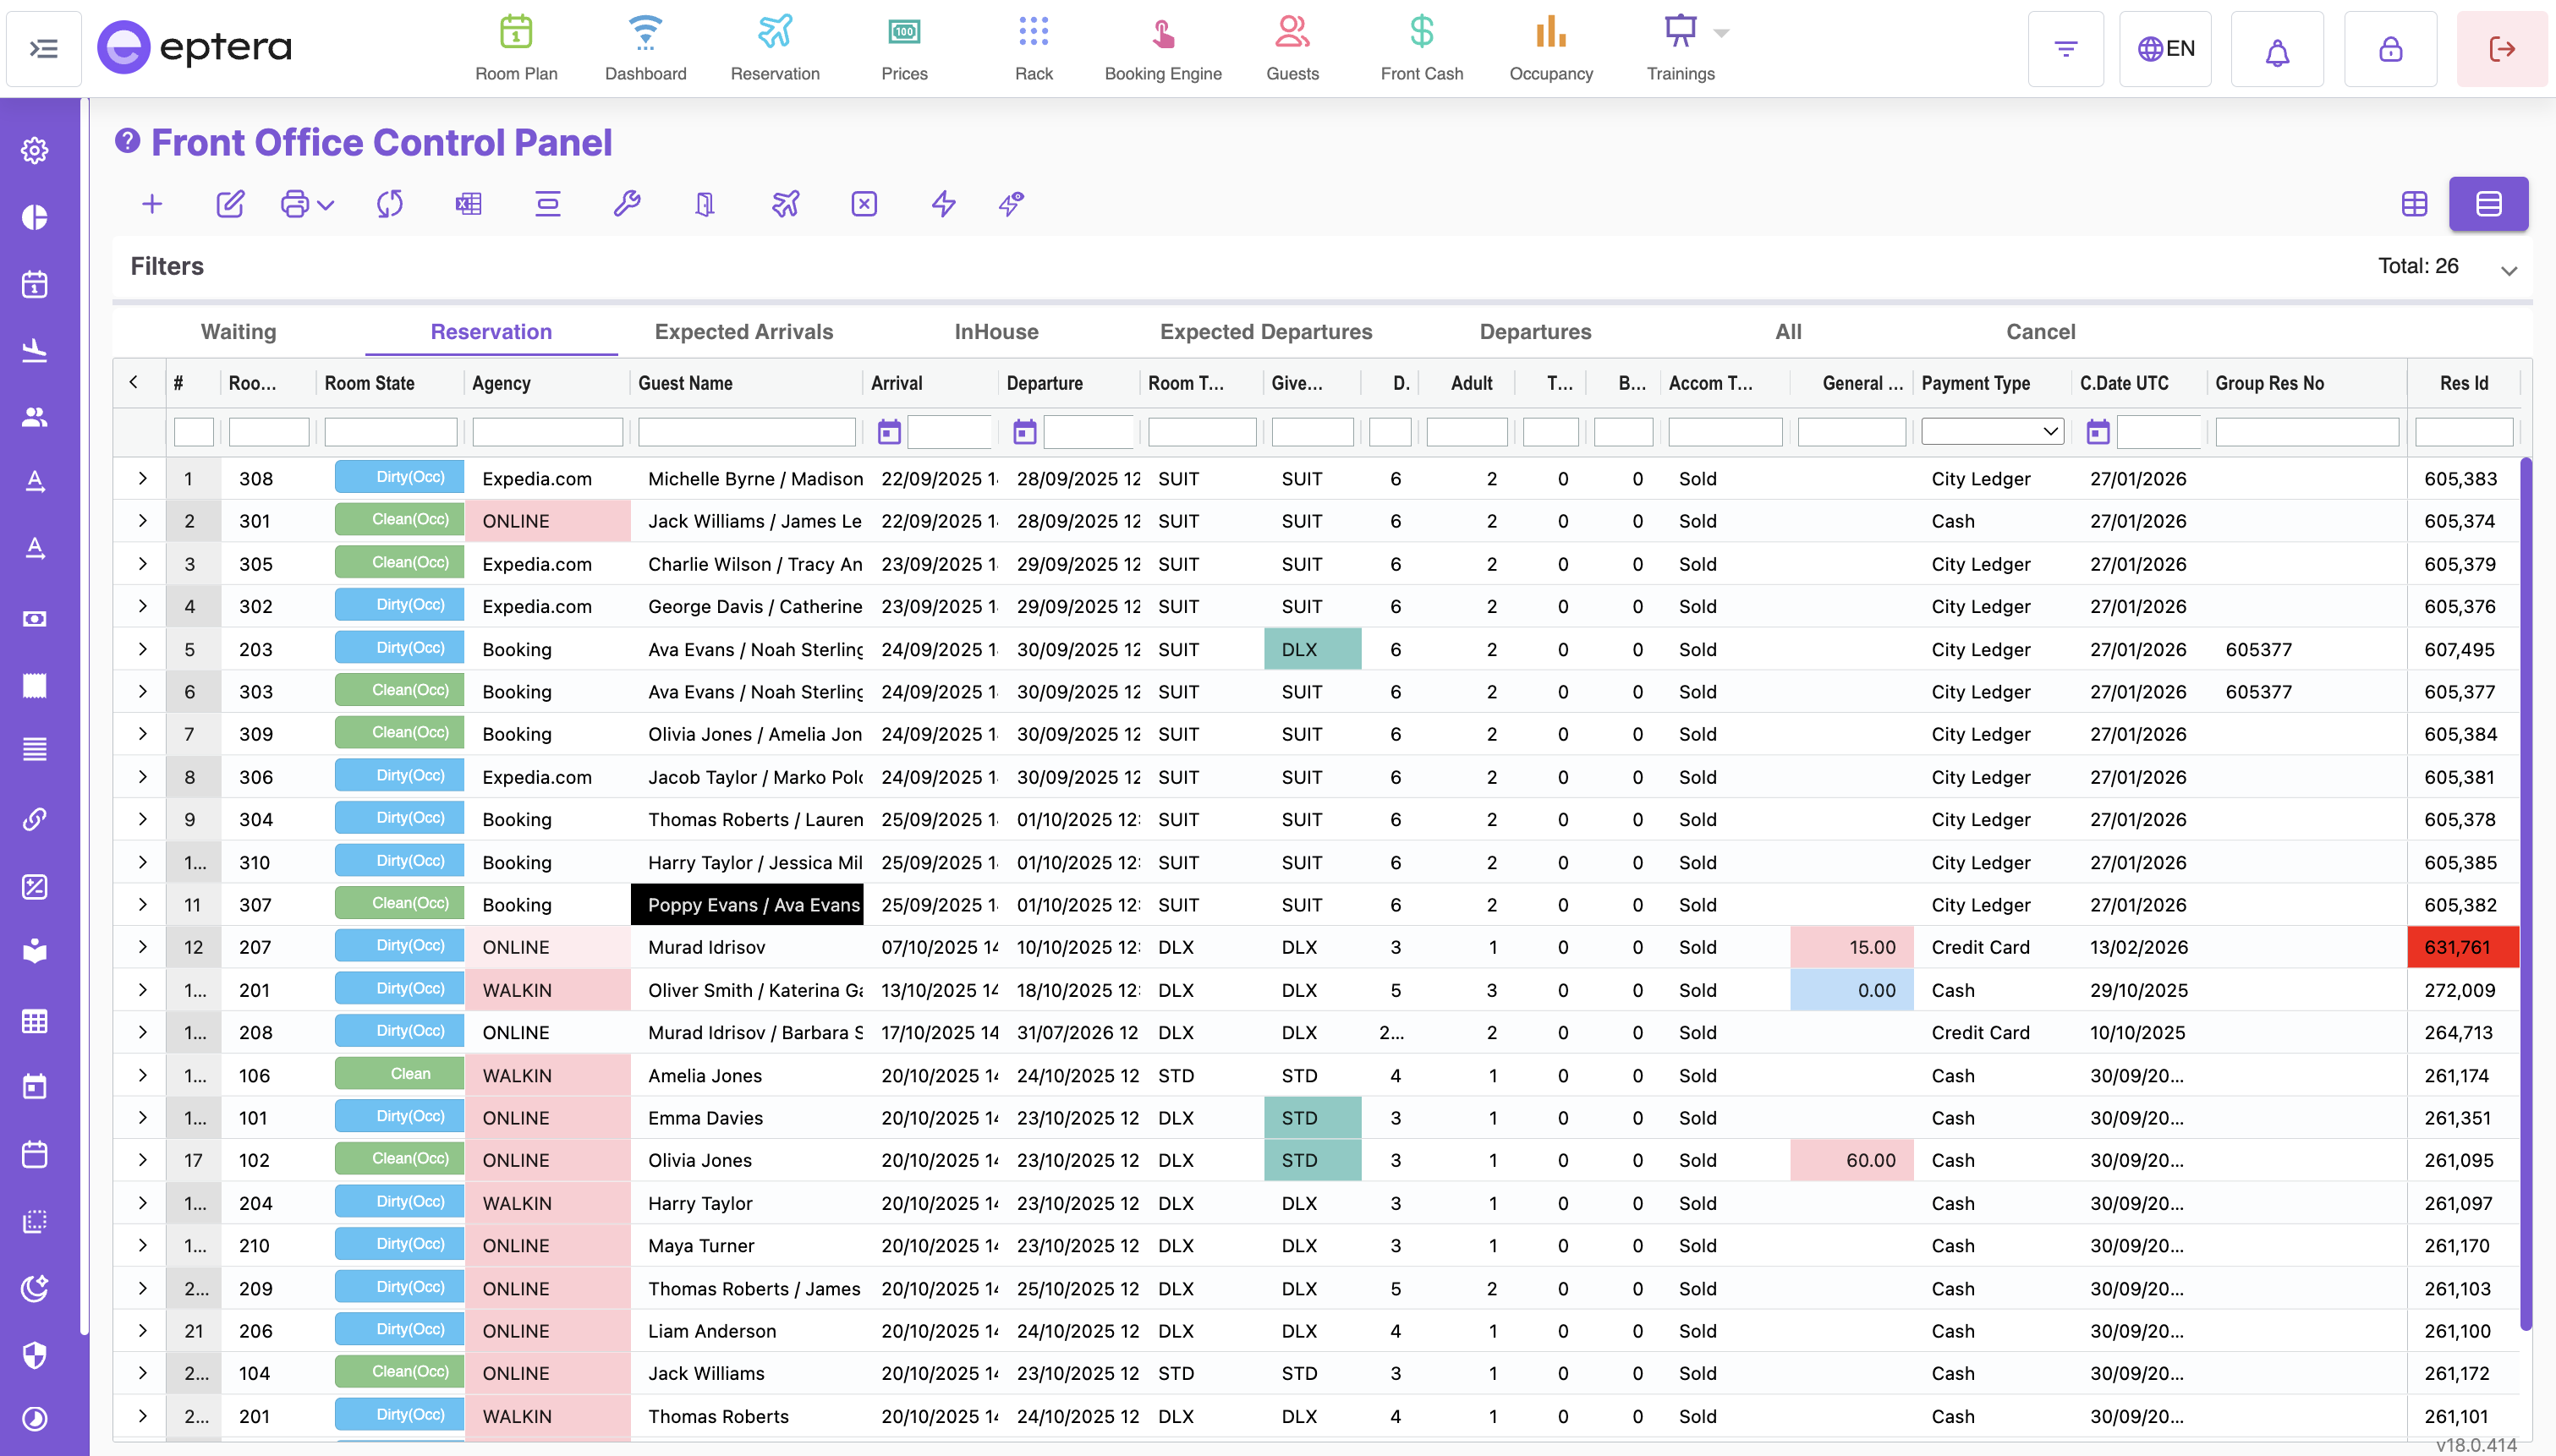Expand the Olivia Jones room 102 row
Image resolution: width=2556 pixels, height=1456 pixels.
click(142, 1160)
